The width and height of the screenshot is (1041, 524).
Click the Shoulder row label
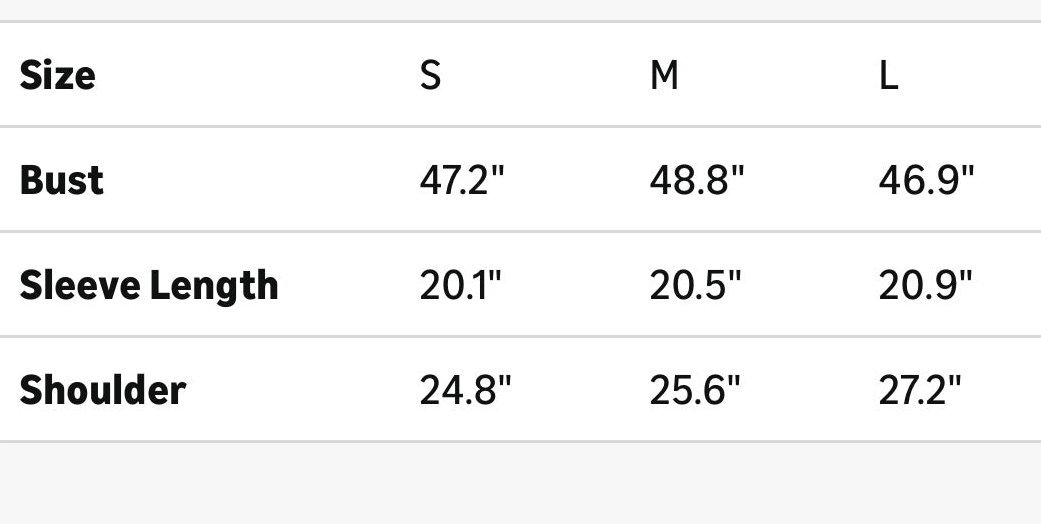(103, 390)
